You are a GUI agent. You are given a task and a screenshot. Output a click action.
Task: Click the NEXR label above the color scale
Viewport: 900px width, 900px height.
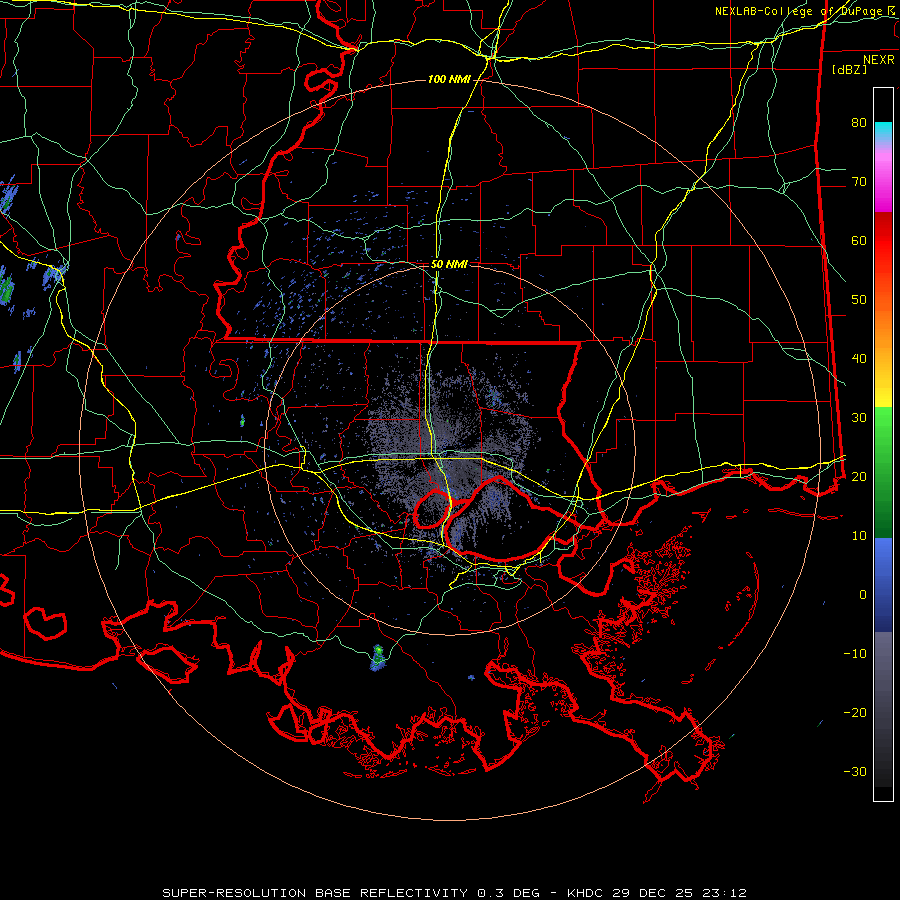(x=879, y=60)
